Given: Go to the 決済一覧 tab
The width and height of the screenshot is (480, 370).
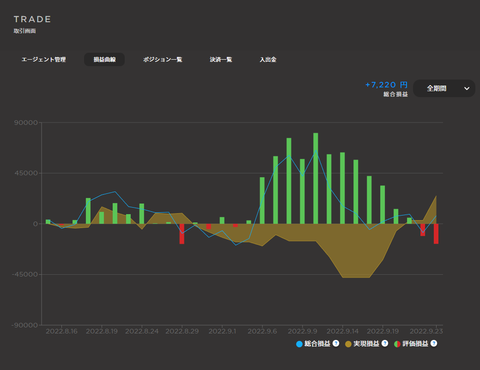Looking at the screenshot, I should pos(221,59).
